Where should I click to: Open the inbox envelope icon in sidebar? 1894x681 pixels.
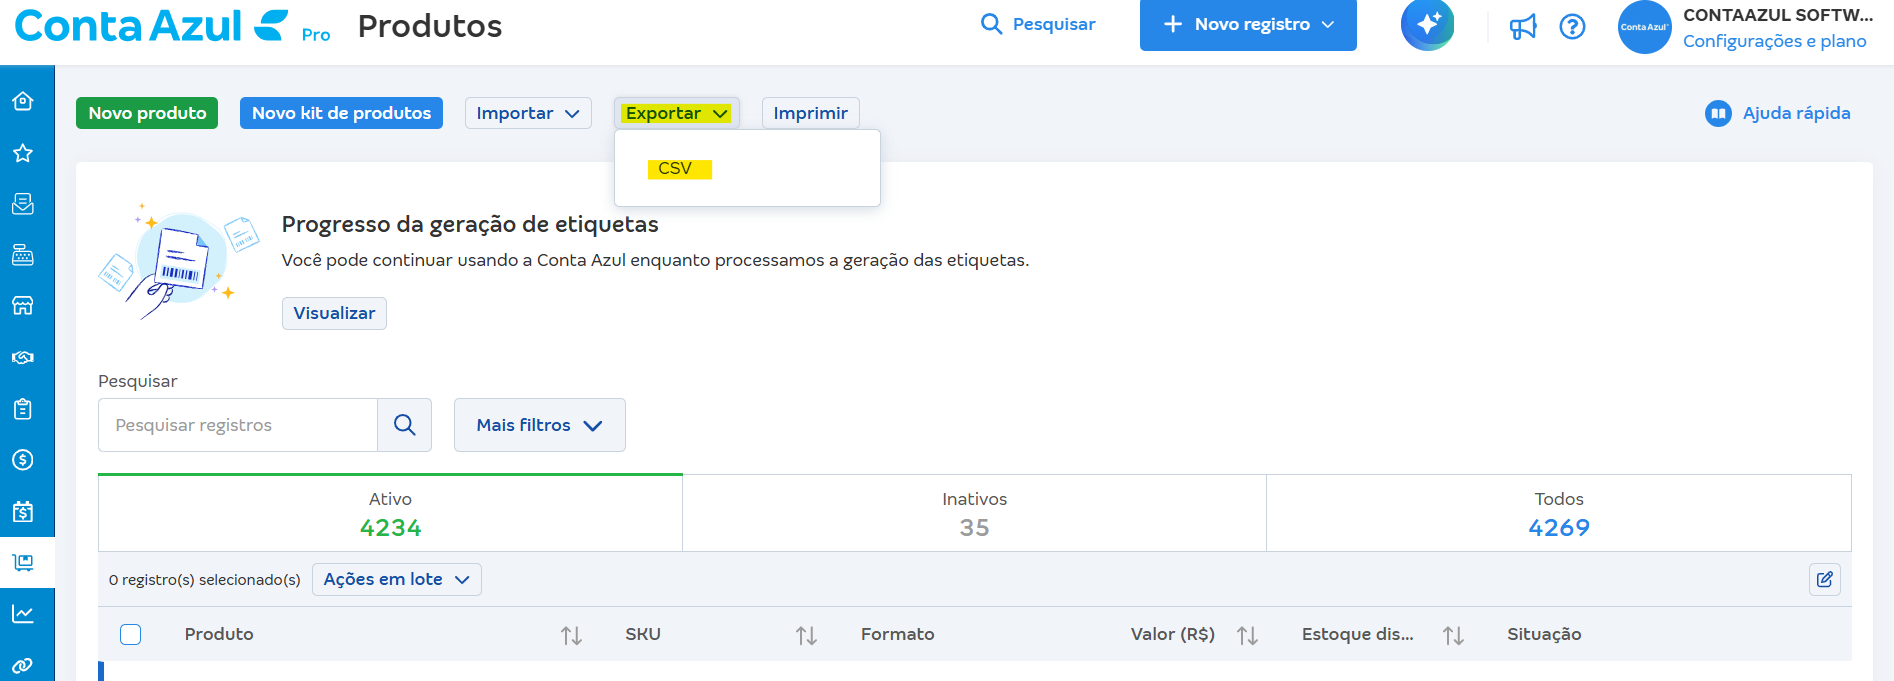(23, 204)
